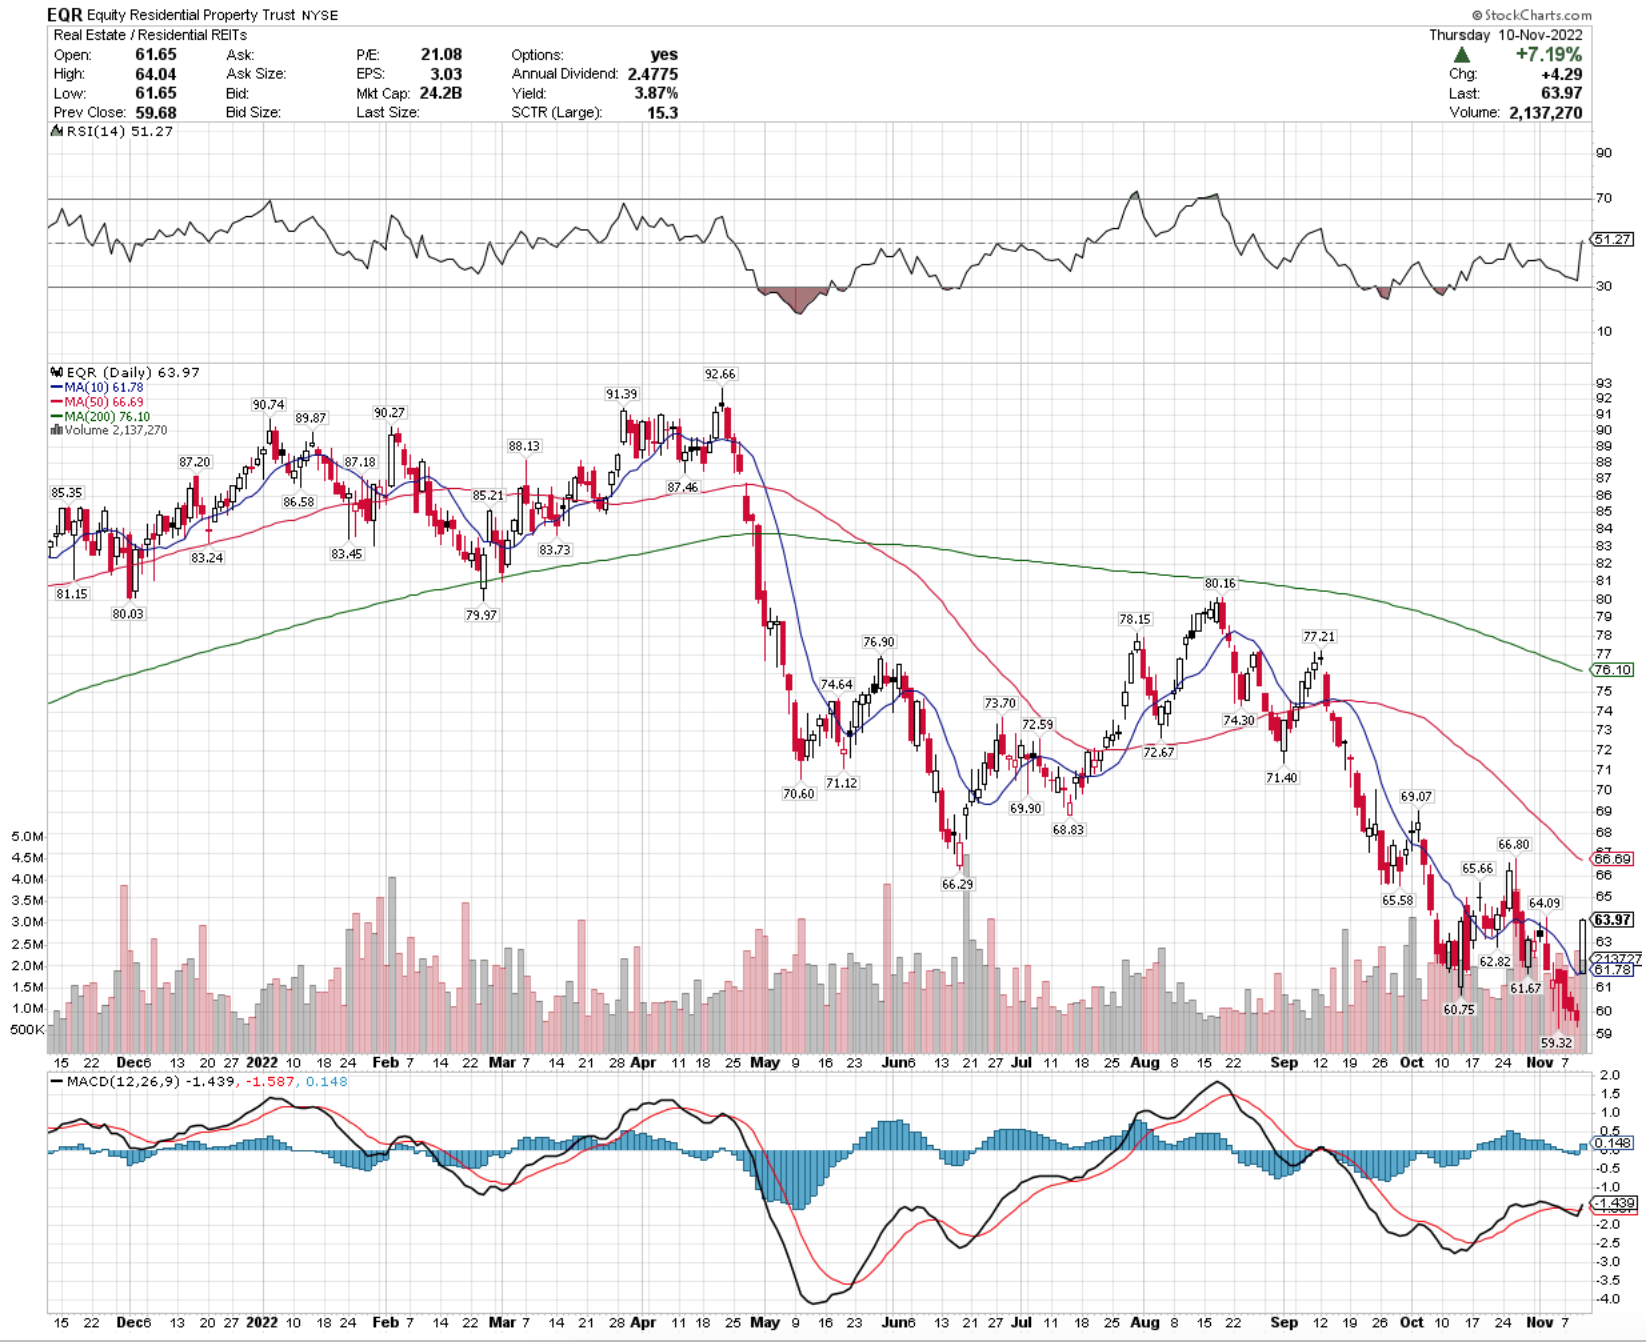Click the 80.03 low price label in December
The image size is (1646, 1342).
click(128, 614)
